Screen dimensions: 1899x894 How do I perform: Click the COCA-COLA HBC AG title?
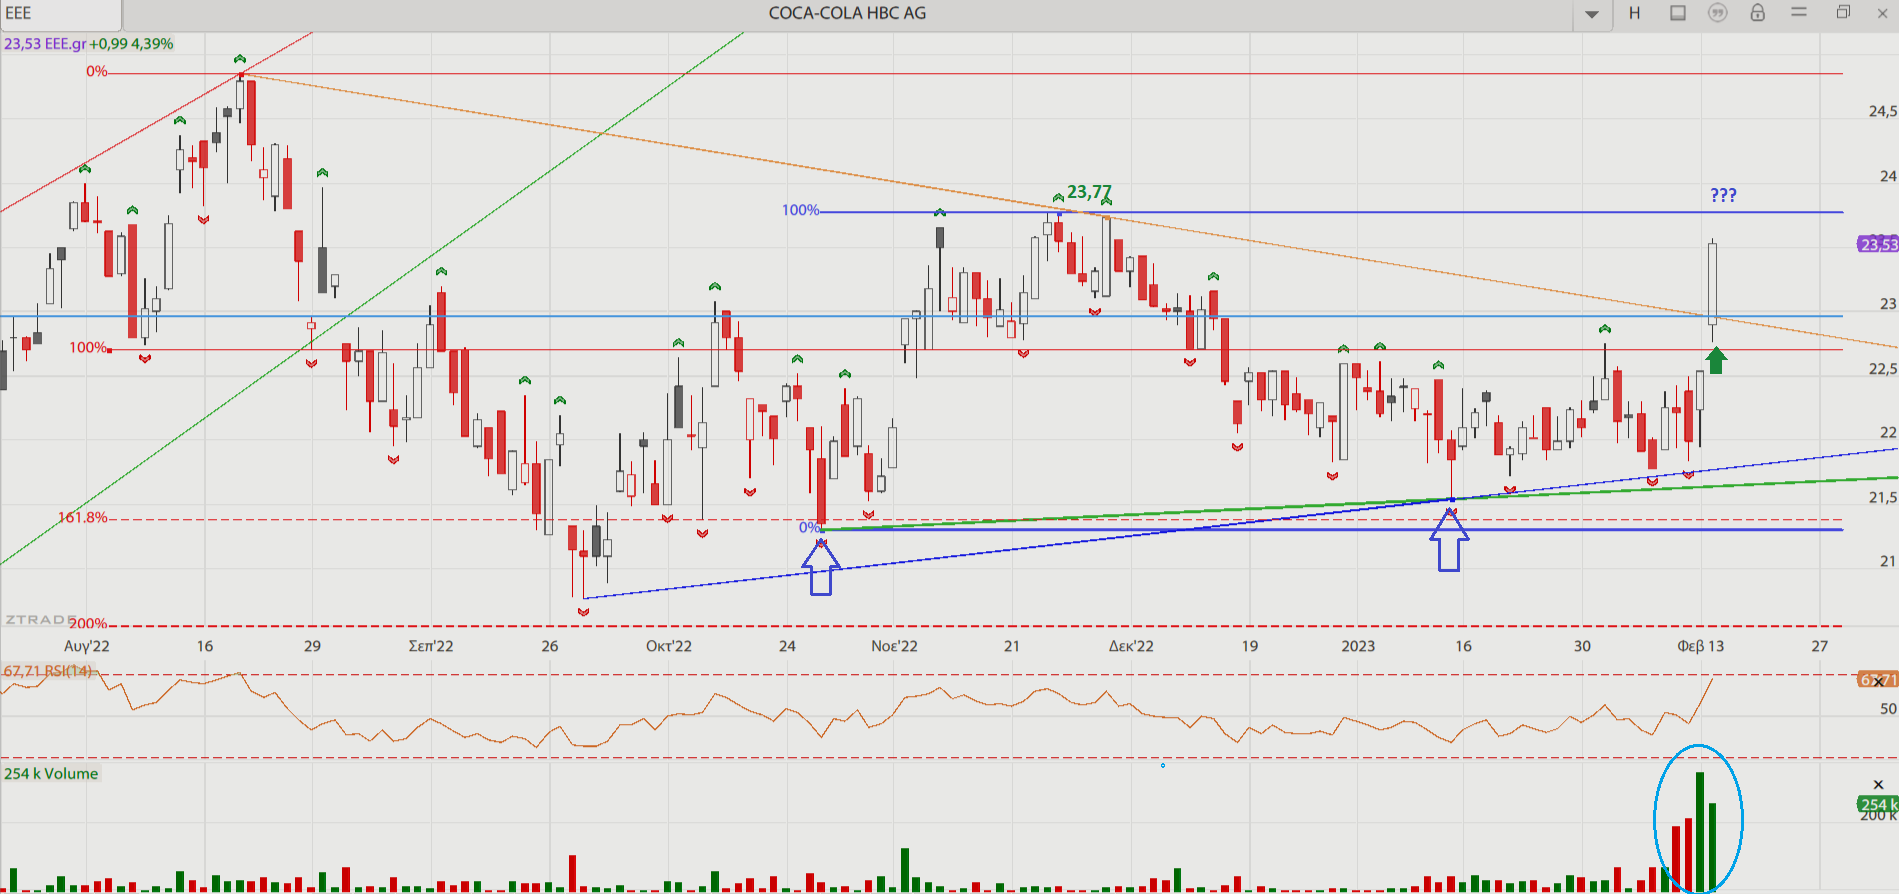[x=847, y=13]
